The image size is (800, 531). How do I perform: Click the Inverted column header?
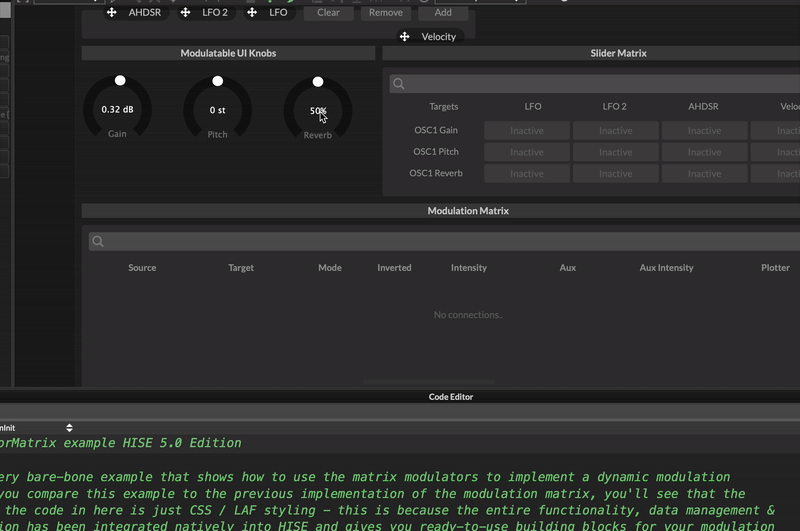[394, 268]
